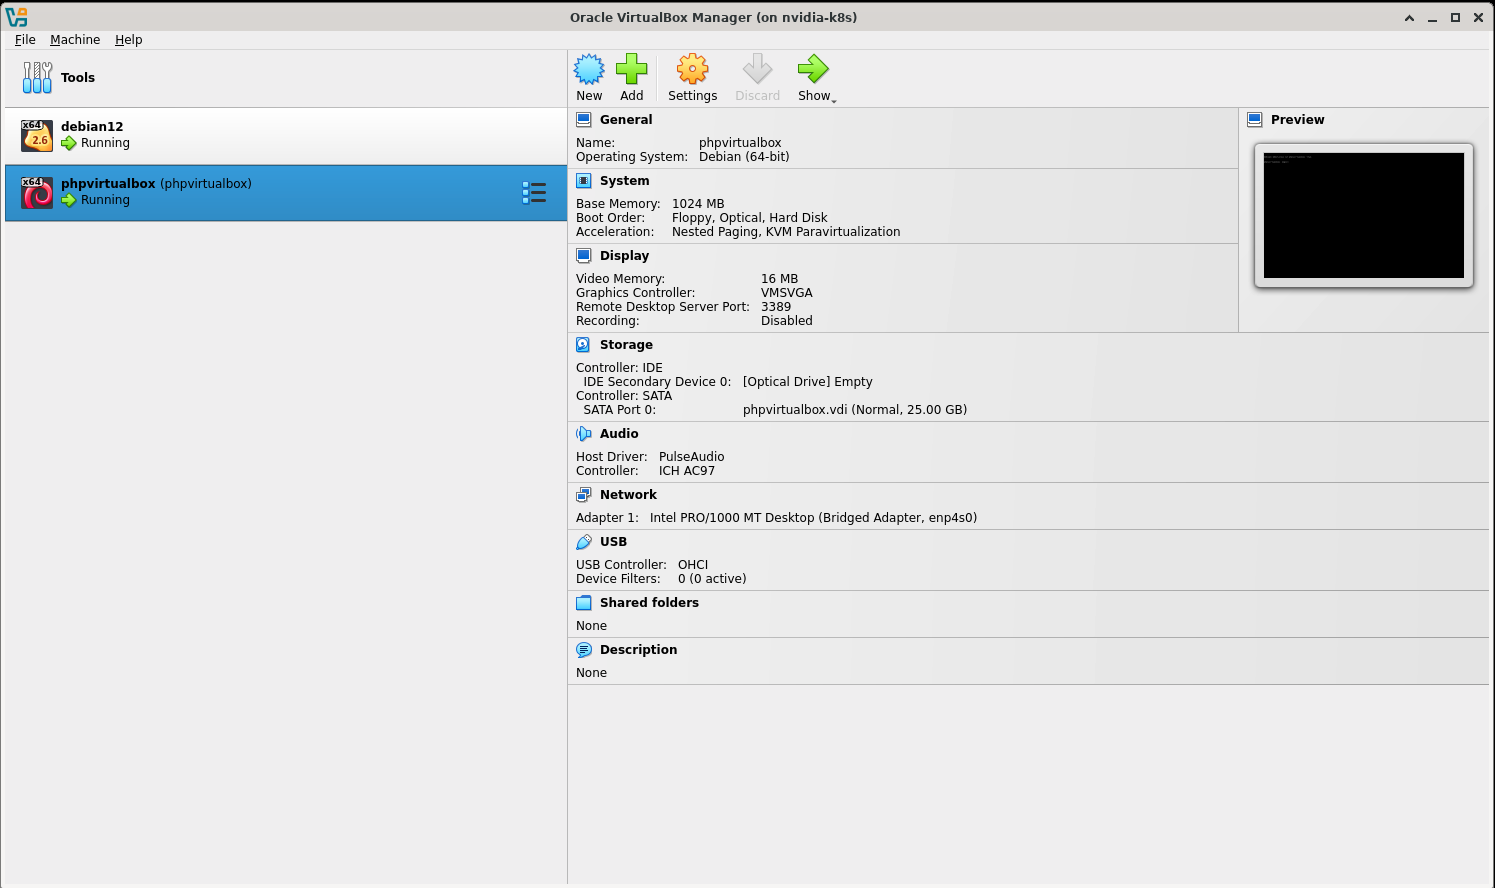
Task: Click the Audio section speaker icon
Action: 584,434
